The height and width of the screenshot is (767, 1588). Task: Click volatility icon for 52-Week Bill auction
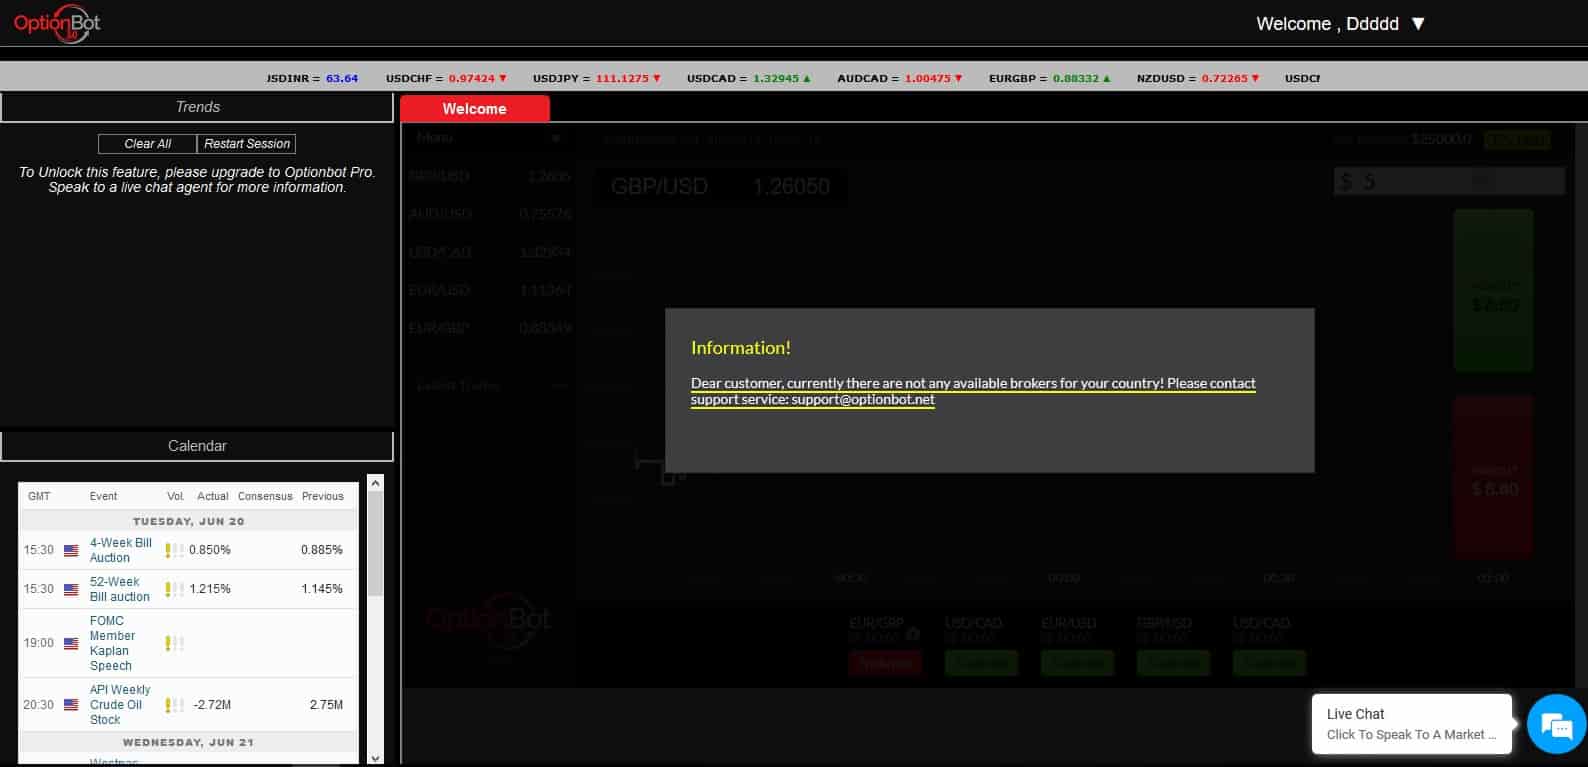[175, 589]
